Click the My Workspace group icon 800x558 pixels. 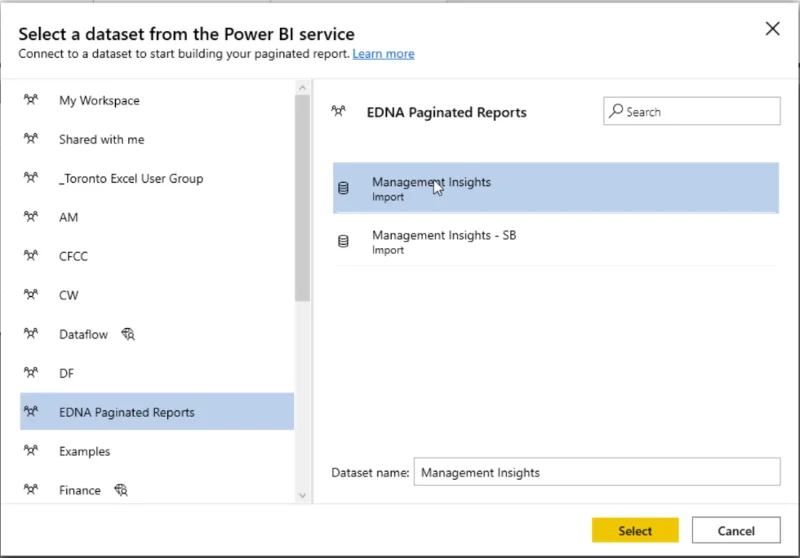point(31,99)
